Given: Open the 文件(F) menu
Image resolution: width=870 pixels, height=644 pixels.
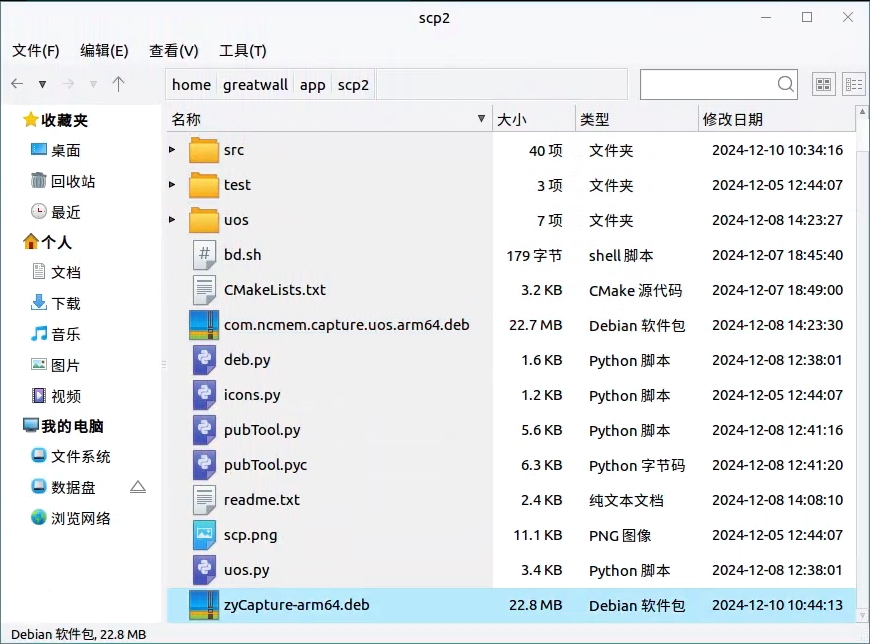Looking at the screenshot, I should click(x=35, y=51).
